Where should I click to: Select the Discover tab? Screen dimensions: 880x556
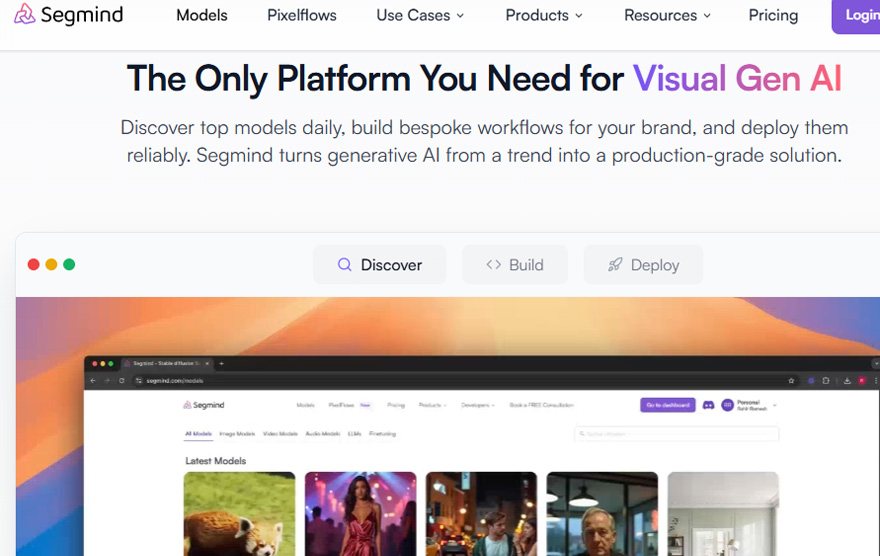380,264
